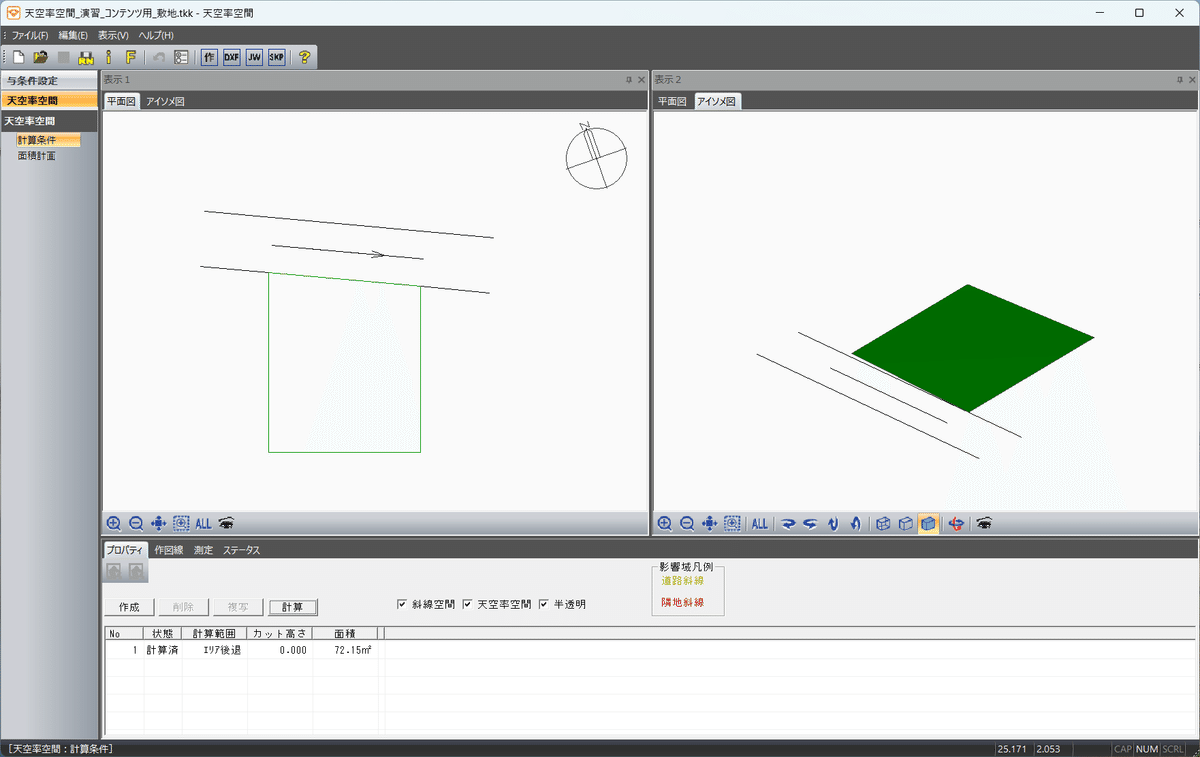This screenshot has width=1200, height=757.
Task: Select 天空率空間 highlighted sidebar section
Action: pos(49,100)
